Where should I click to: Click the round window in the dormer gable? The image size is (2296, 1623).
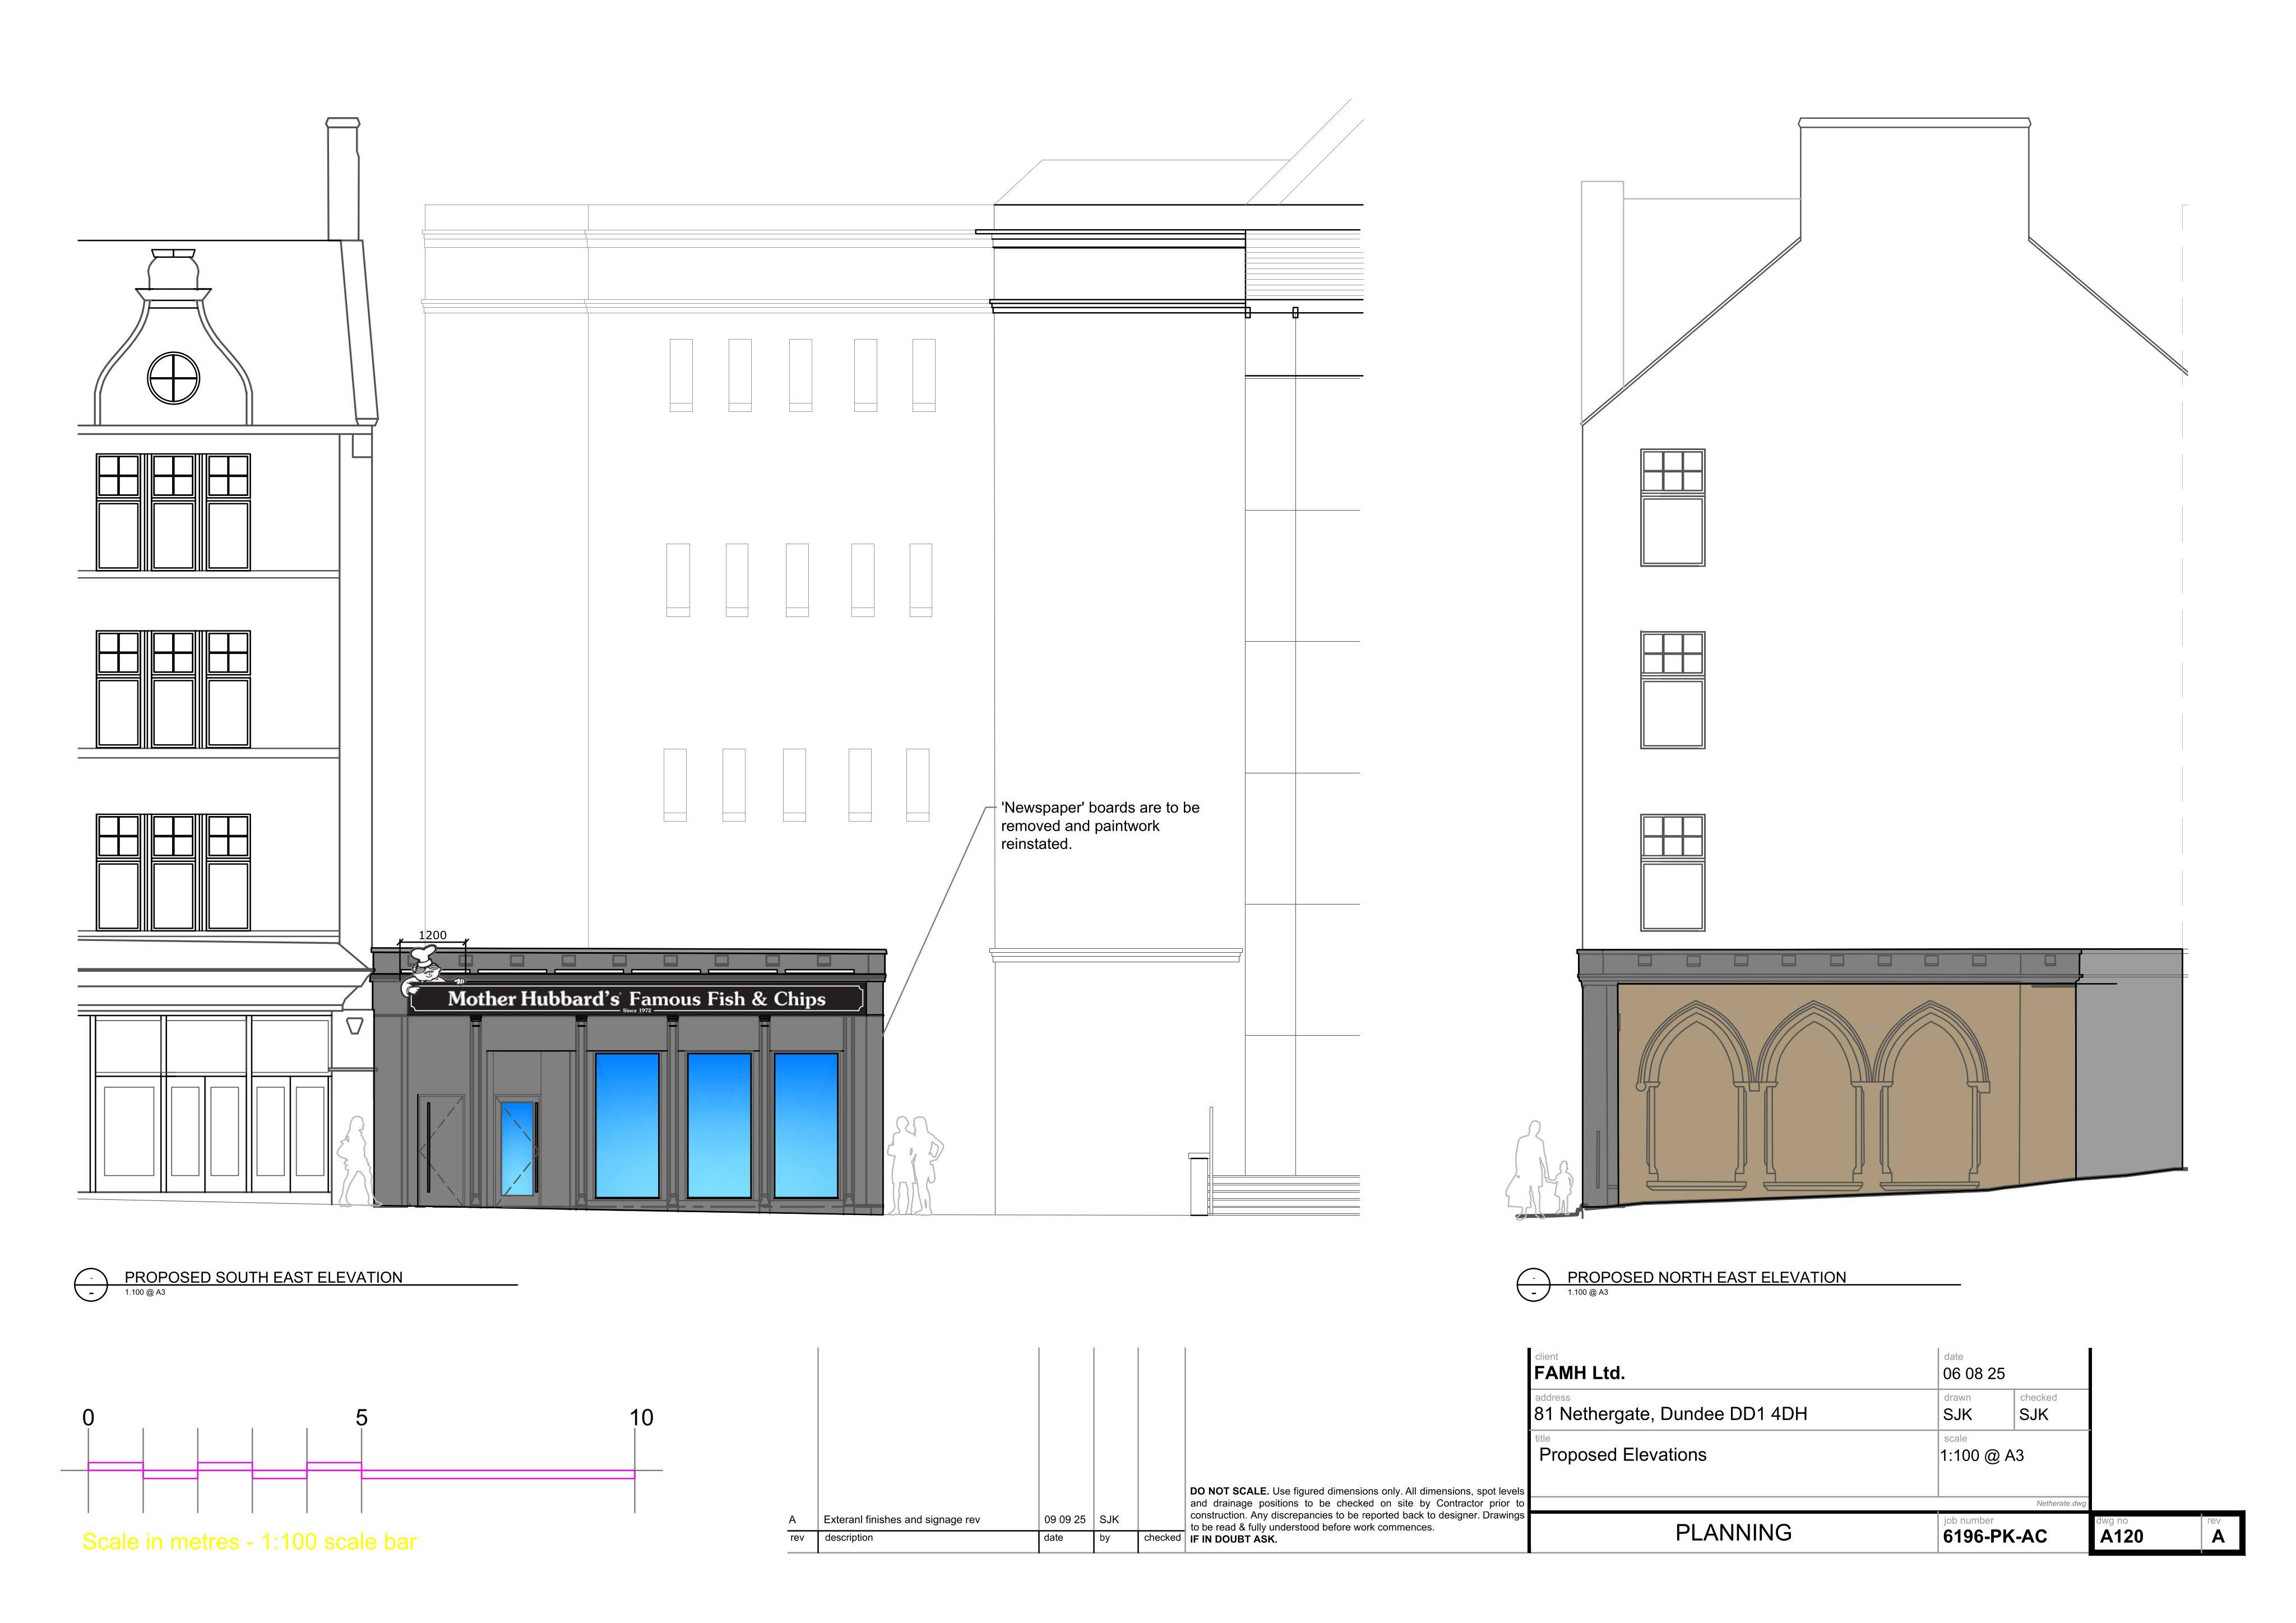(x=173, y=378)
